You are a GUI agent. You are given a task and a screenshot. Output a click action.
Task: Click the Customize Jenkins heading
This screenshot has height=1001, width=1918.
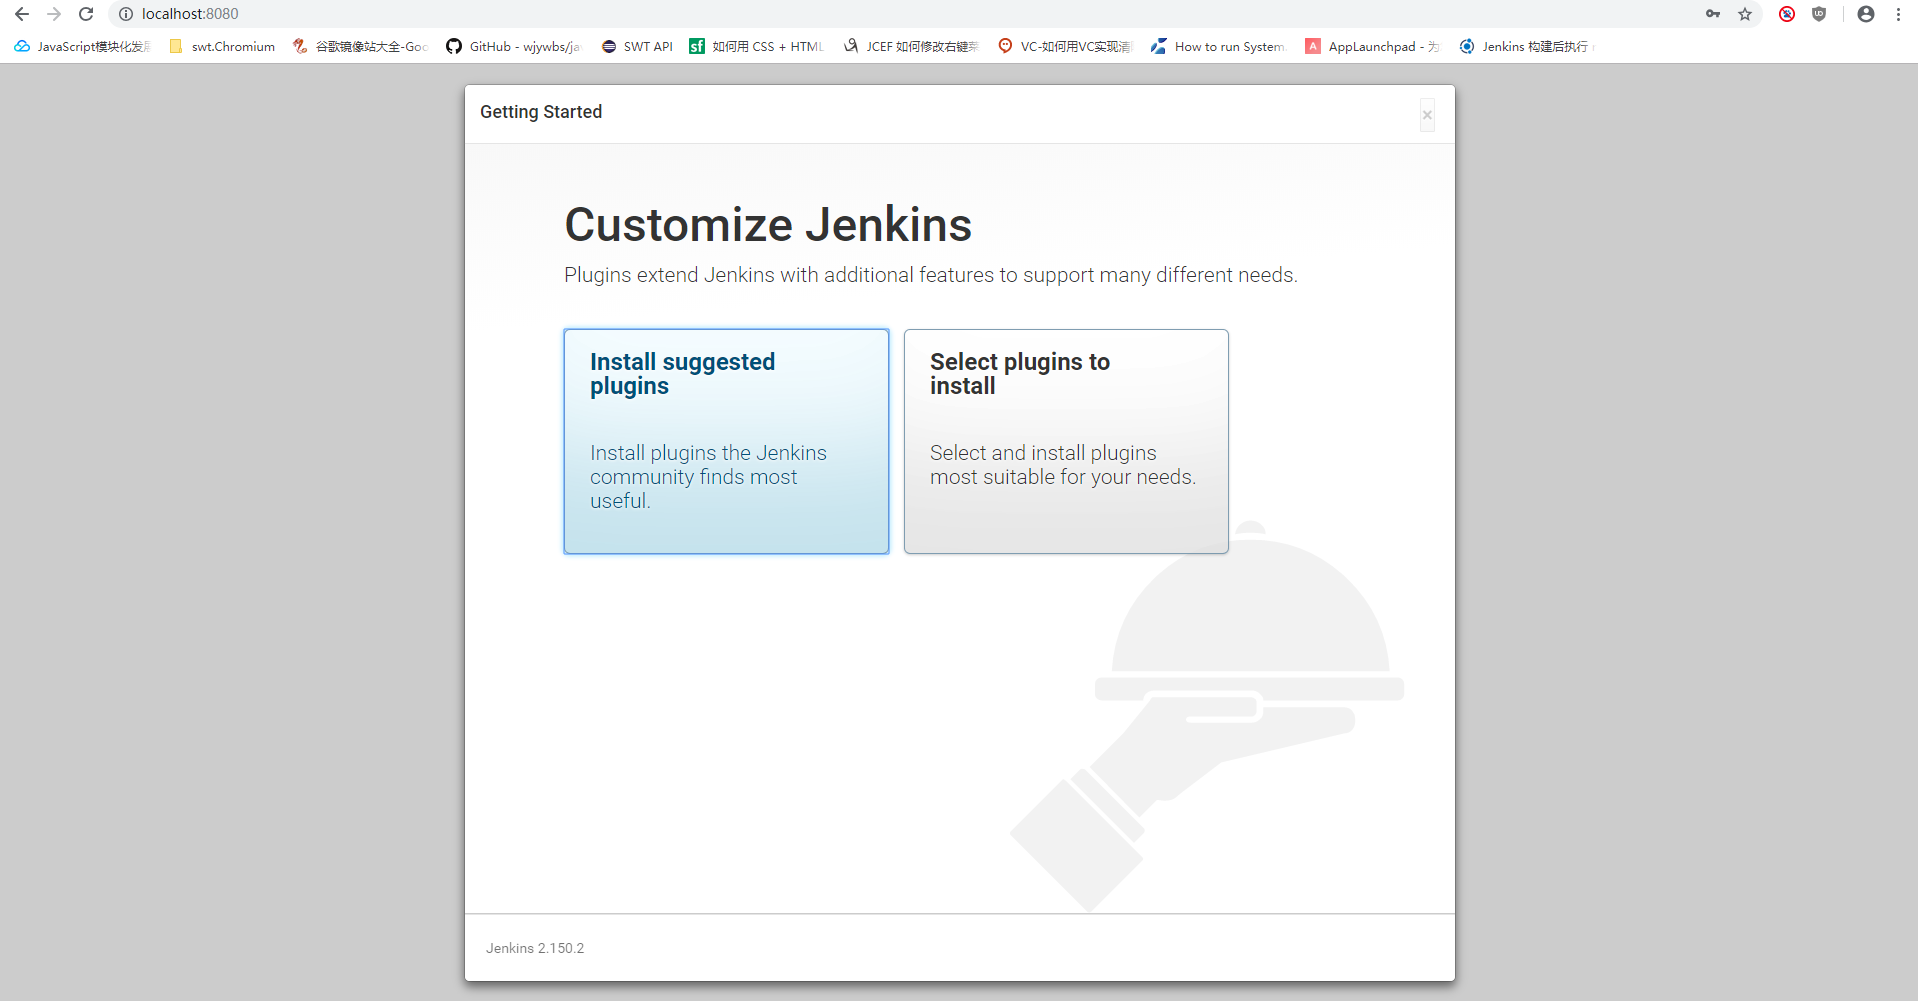pyautogui.click(x=768, y=224)
